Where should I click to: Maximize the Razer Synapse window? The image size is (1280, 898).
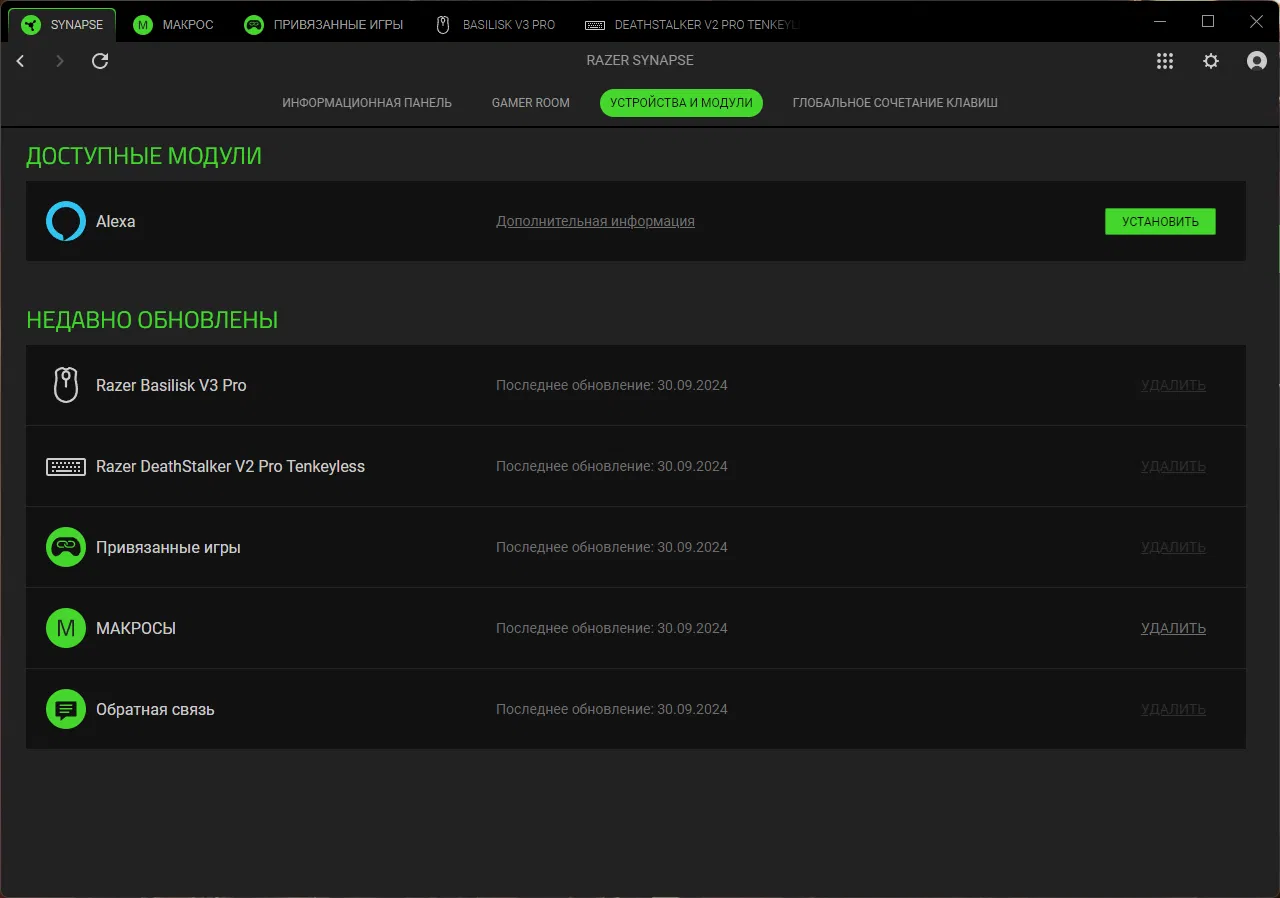pyautogui.click(x=1208, y=21)
